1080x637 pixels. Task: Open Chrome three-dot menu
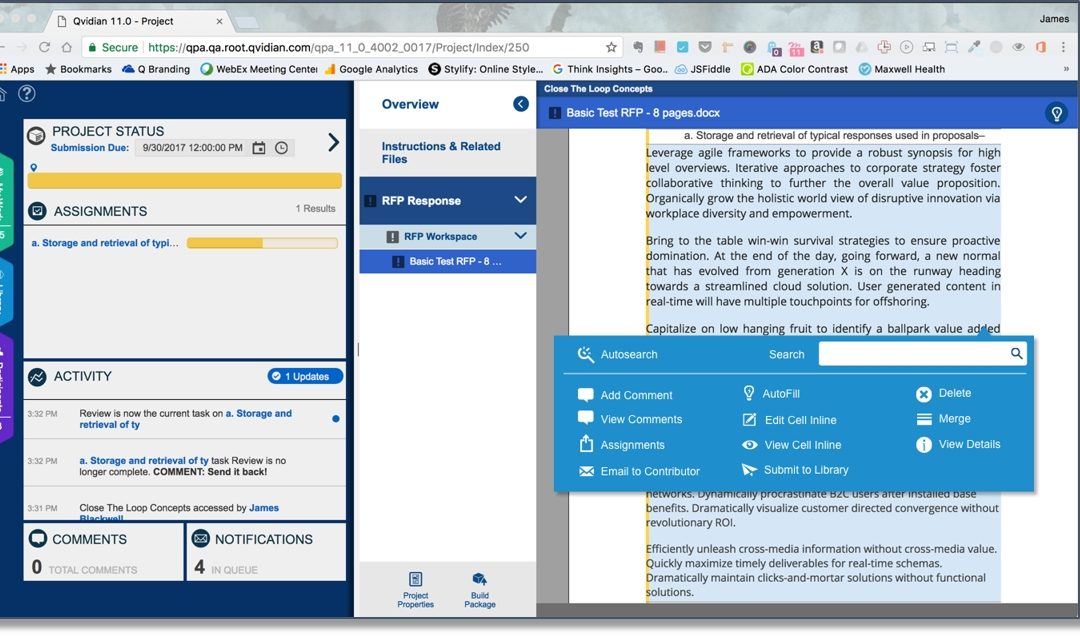(1063, 47)
